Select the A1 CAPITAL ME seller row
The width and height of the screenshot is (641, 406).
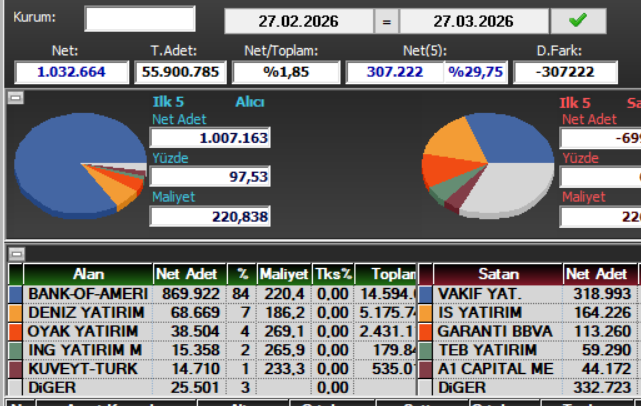530,369
